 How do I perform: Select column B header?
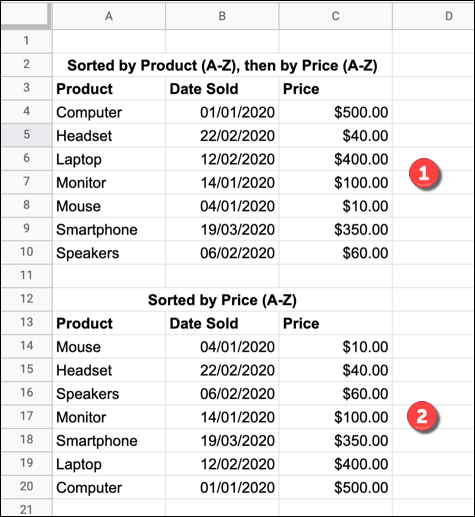click(222, 16)
